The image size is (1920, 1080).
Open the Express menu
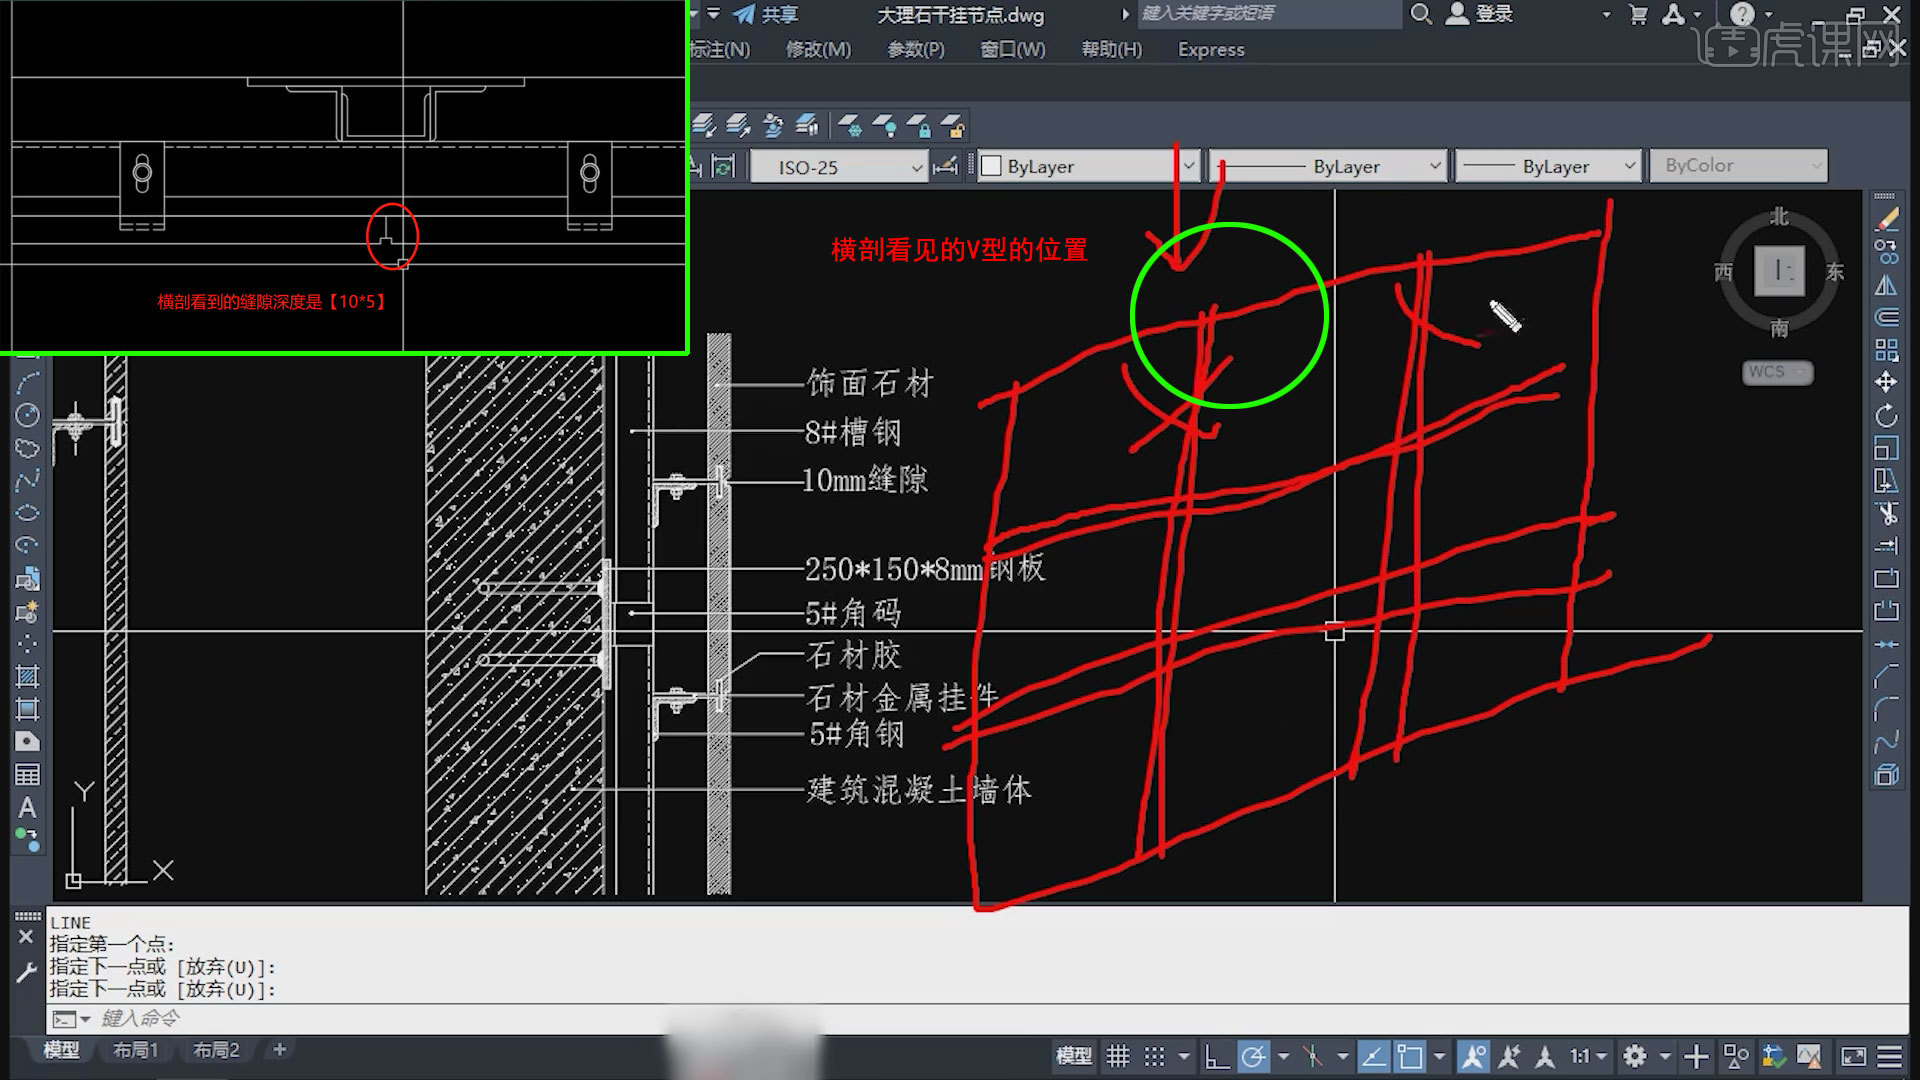[x=1211, y=49]
